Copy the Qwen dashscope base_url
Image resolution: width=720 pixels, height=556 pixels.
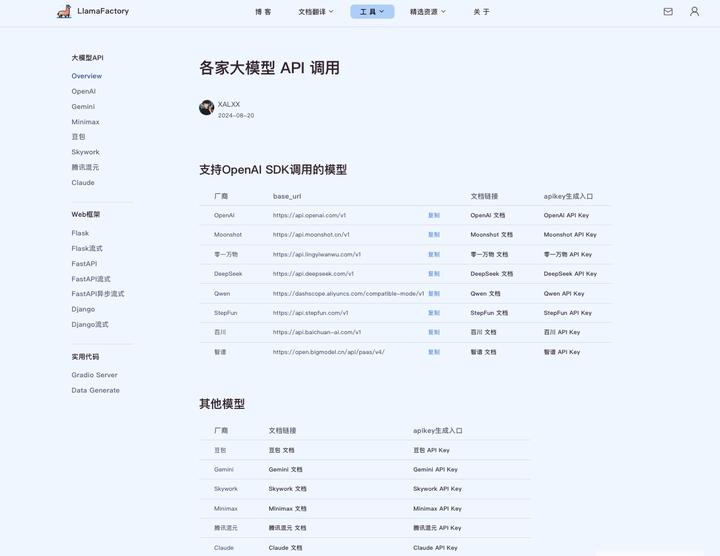pyautogui.click(x=434, y=293)
